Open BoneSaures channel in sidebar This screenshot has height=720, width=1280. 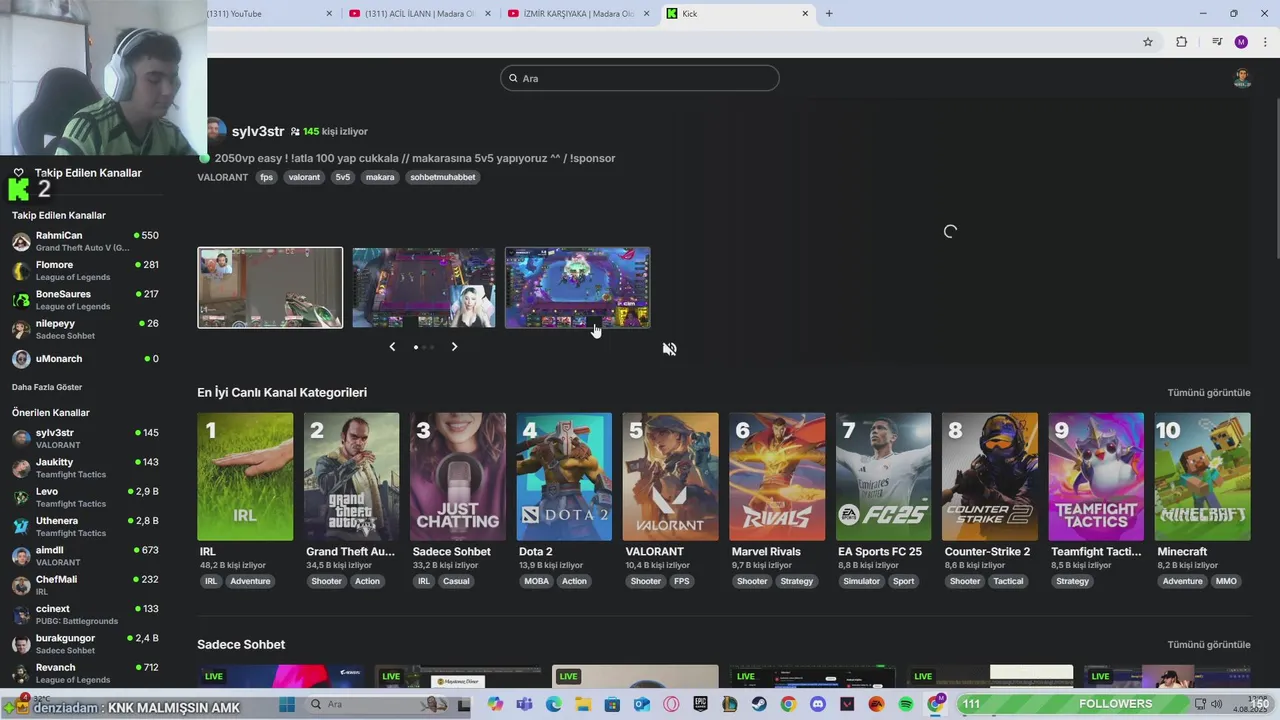(x=85, y=300)
